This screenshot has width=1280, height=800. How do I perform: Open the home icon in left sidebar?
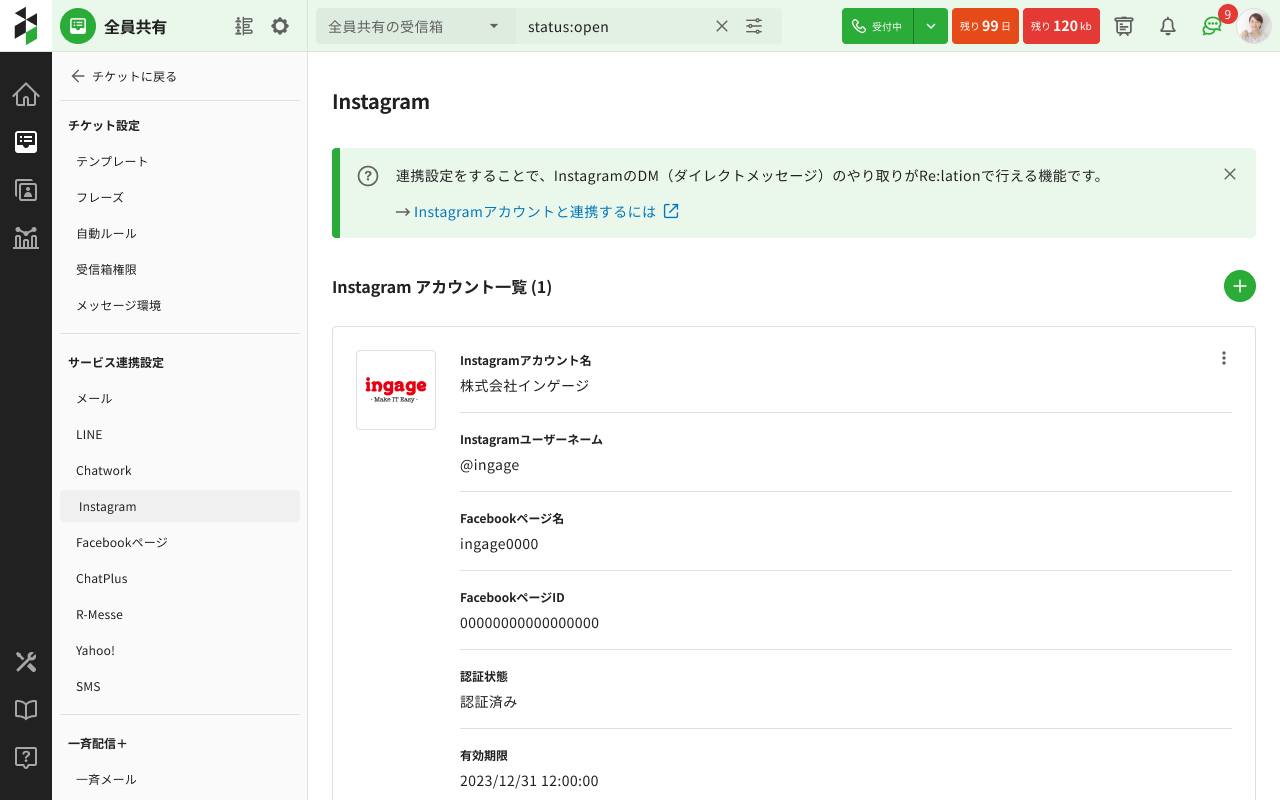[26, 94]
